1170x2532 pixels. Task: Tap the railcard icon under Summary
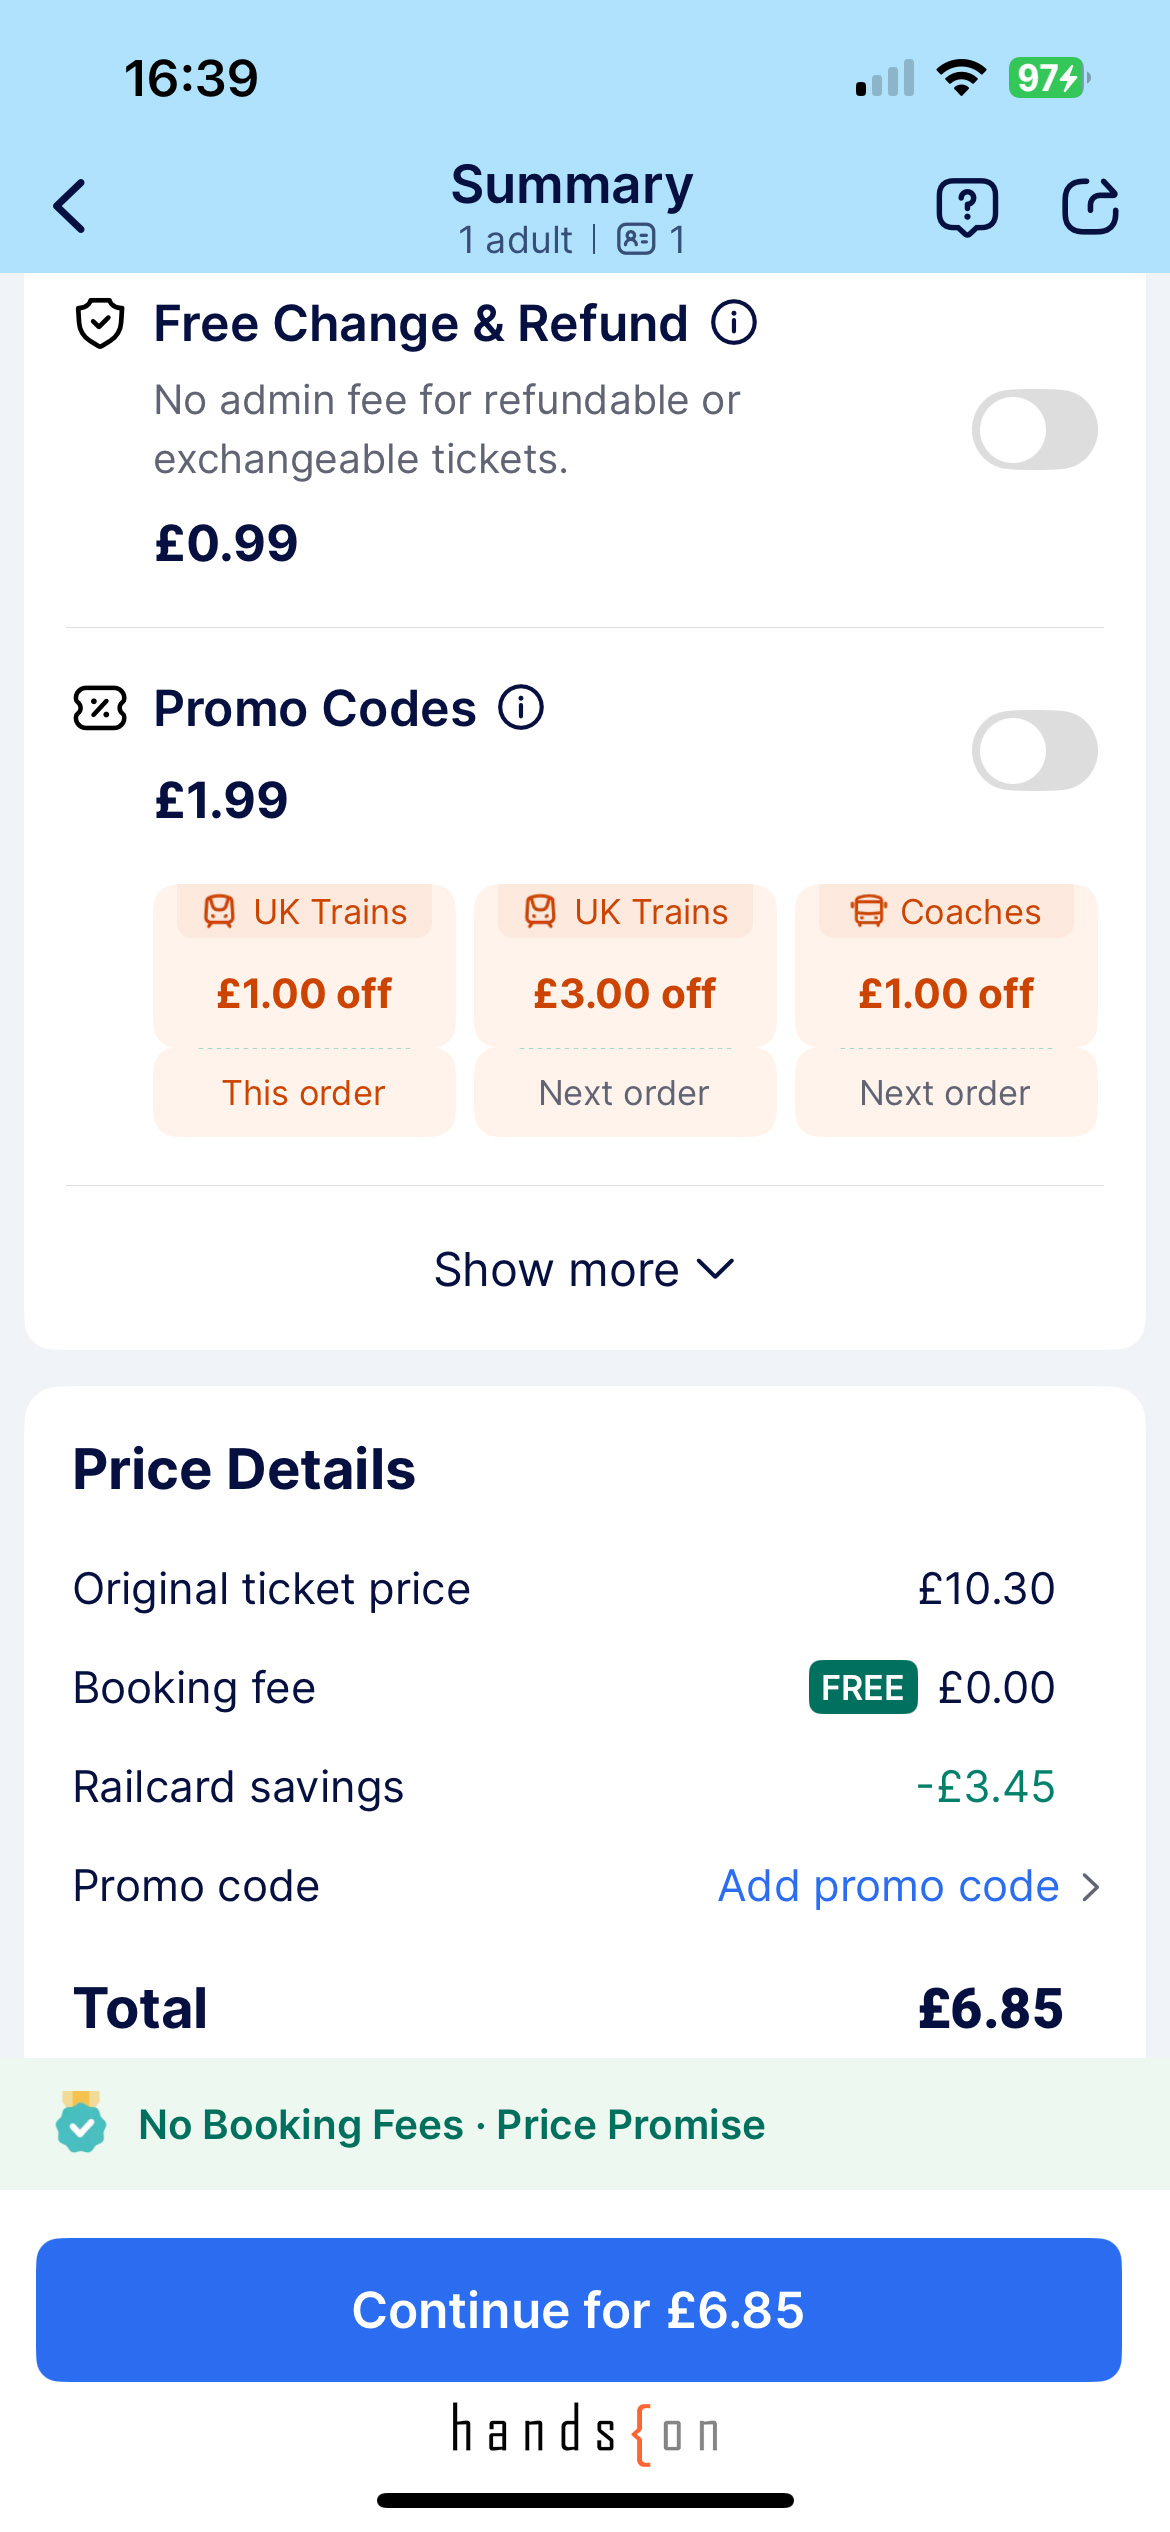[x=636, y=240]
